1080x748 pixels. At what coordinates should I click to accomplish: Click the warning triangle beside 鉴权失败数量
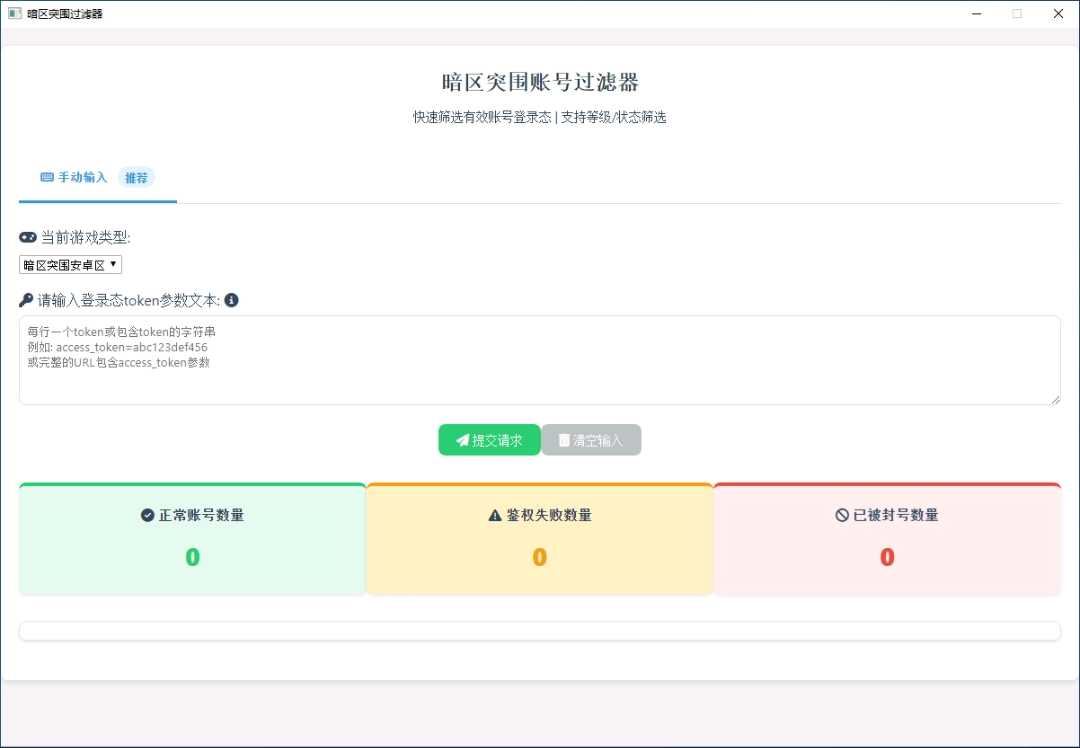pos(495,515)
